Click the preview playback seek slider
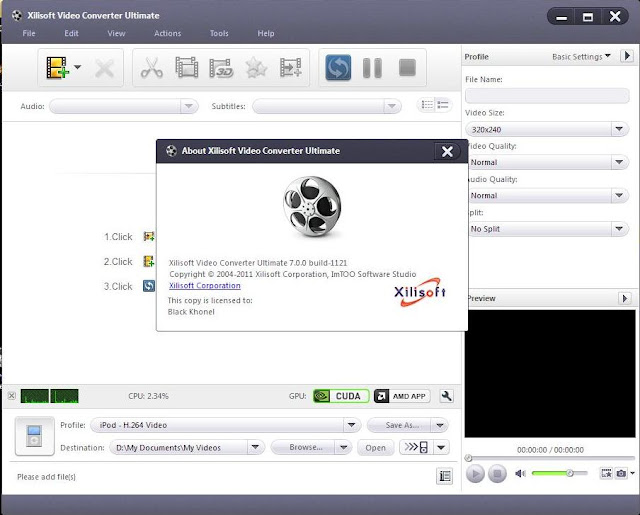This screenshot has height=515, width=640. click(x=550, y=458)
